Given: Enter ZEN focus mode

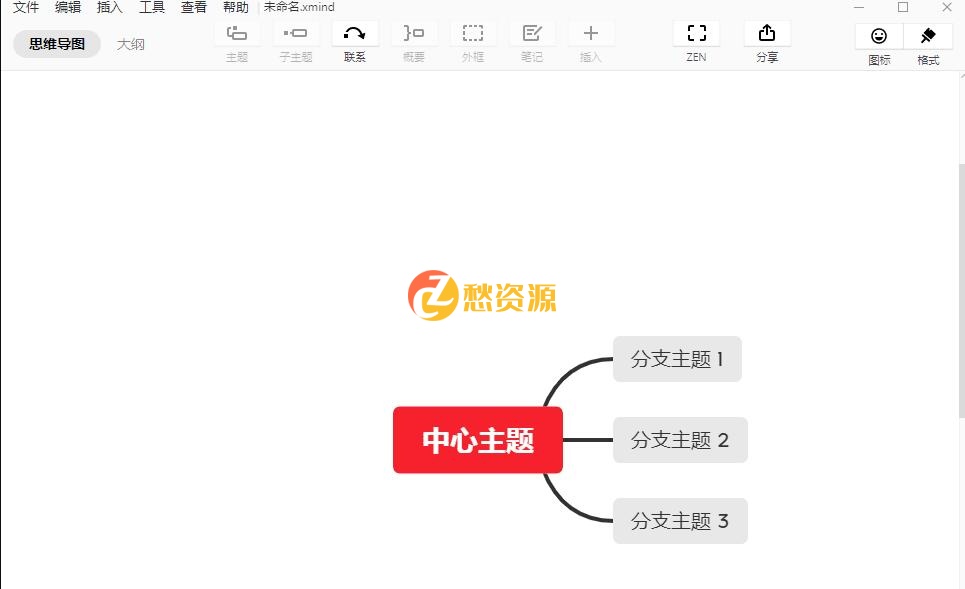Looking at the screenshot, I should point(695,40).
